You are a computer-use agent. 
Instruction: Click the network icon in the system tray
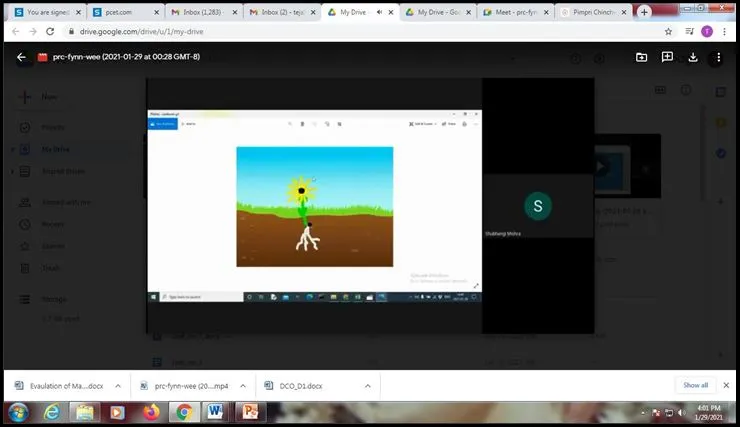669,413
